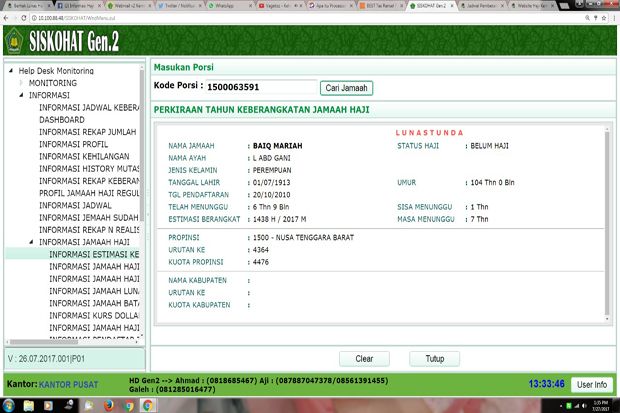Reload the page with the refresh icon
Screen dimensions: 620x413
point(23,18)
